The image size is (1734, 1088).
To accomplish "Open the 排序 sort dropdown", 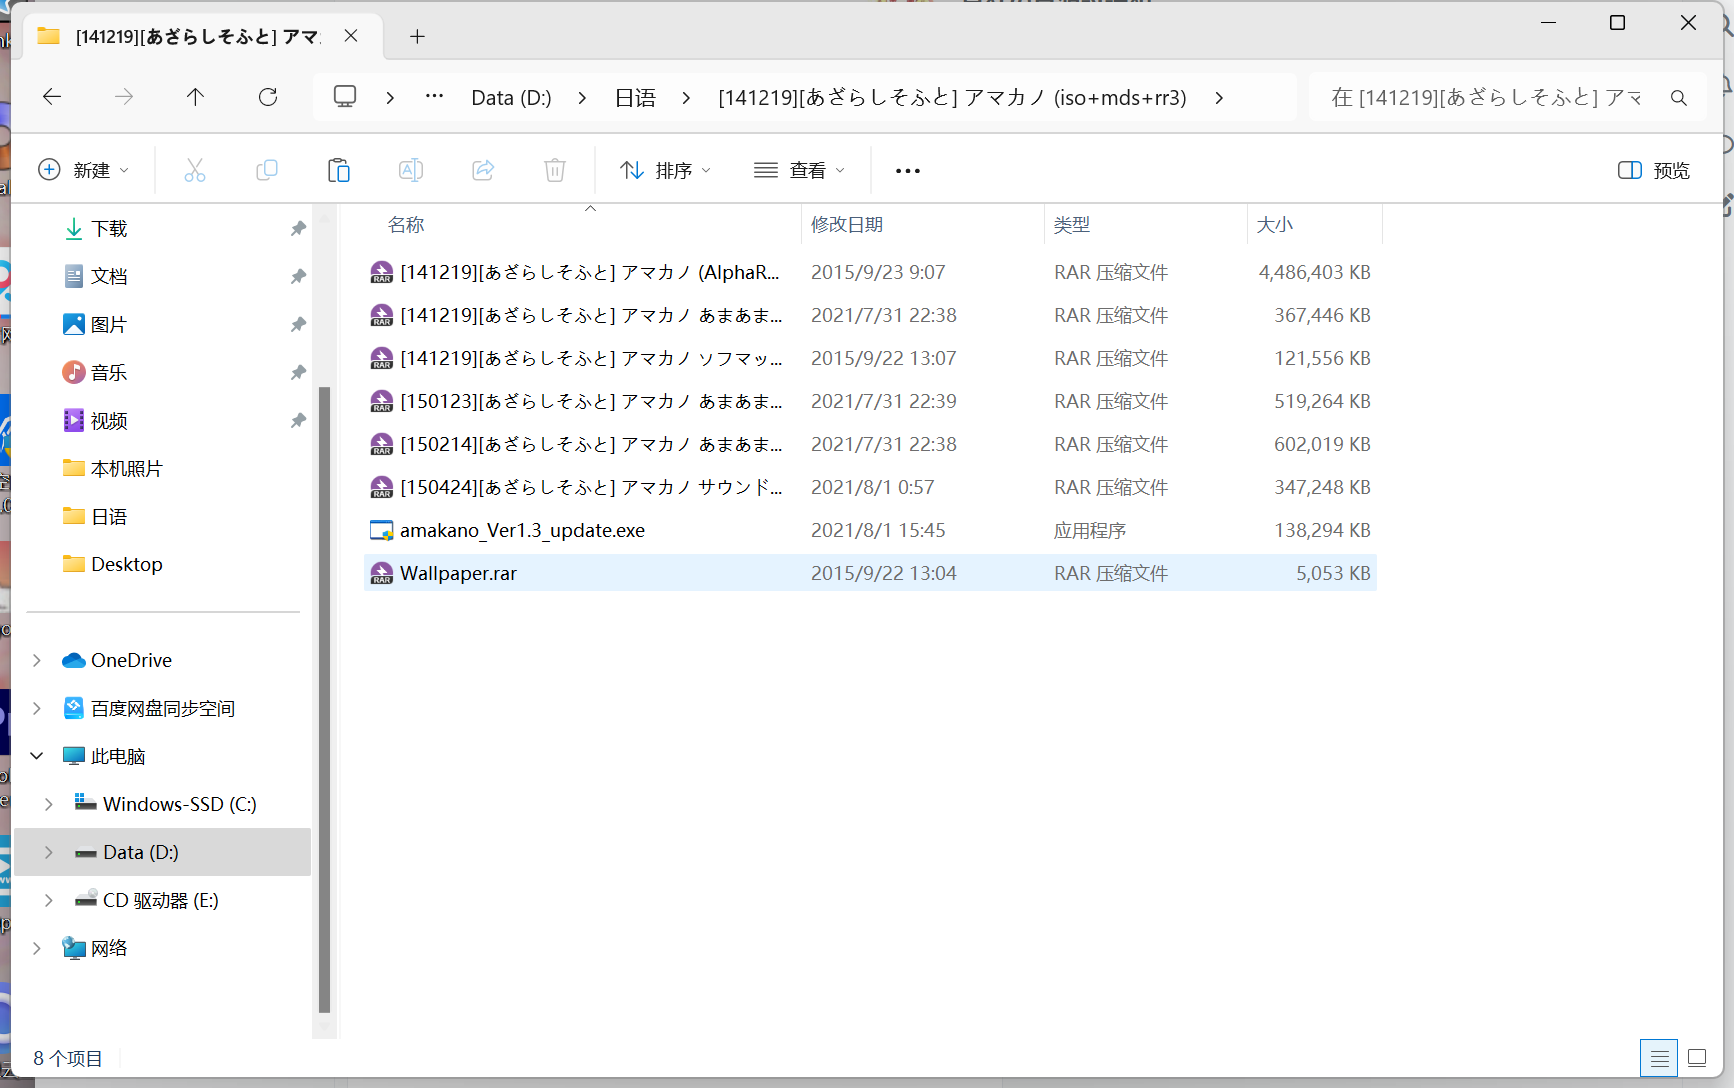I will (x=665, y=170).
